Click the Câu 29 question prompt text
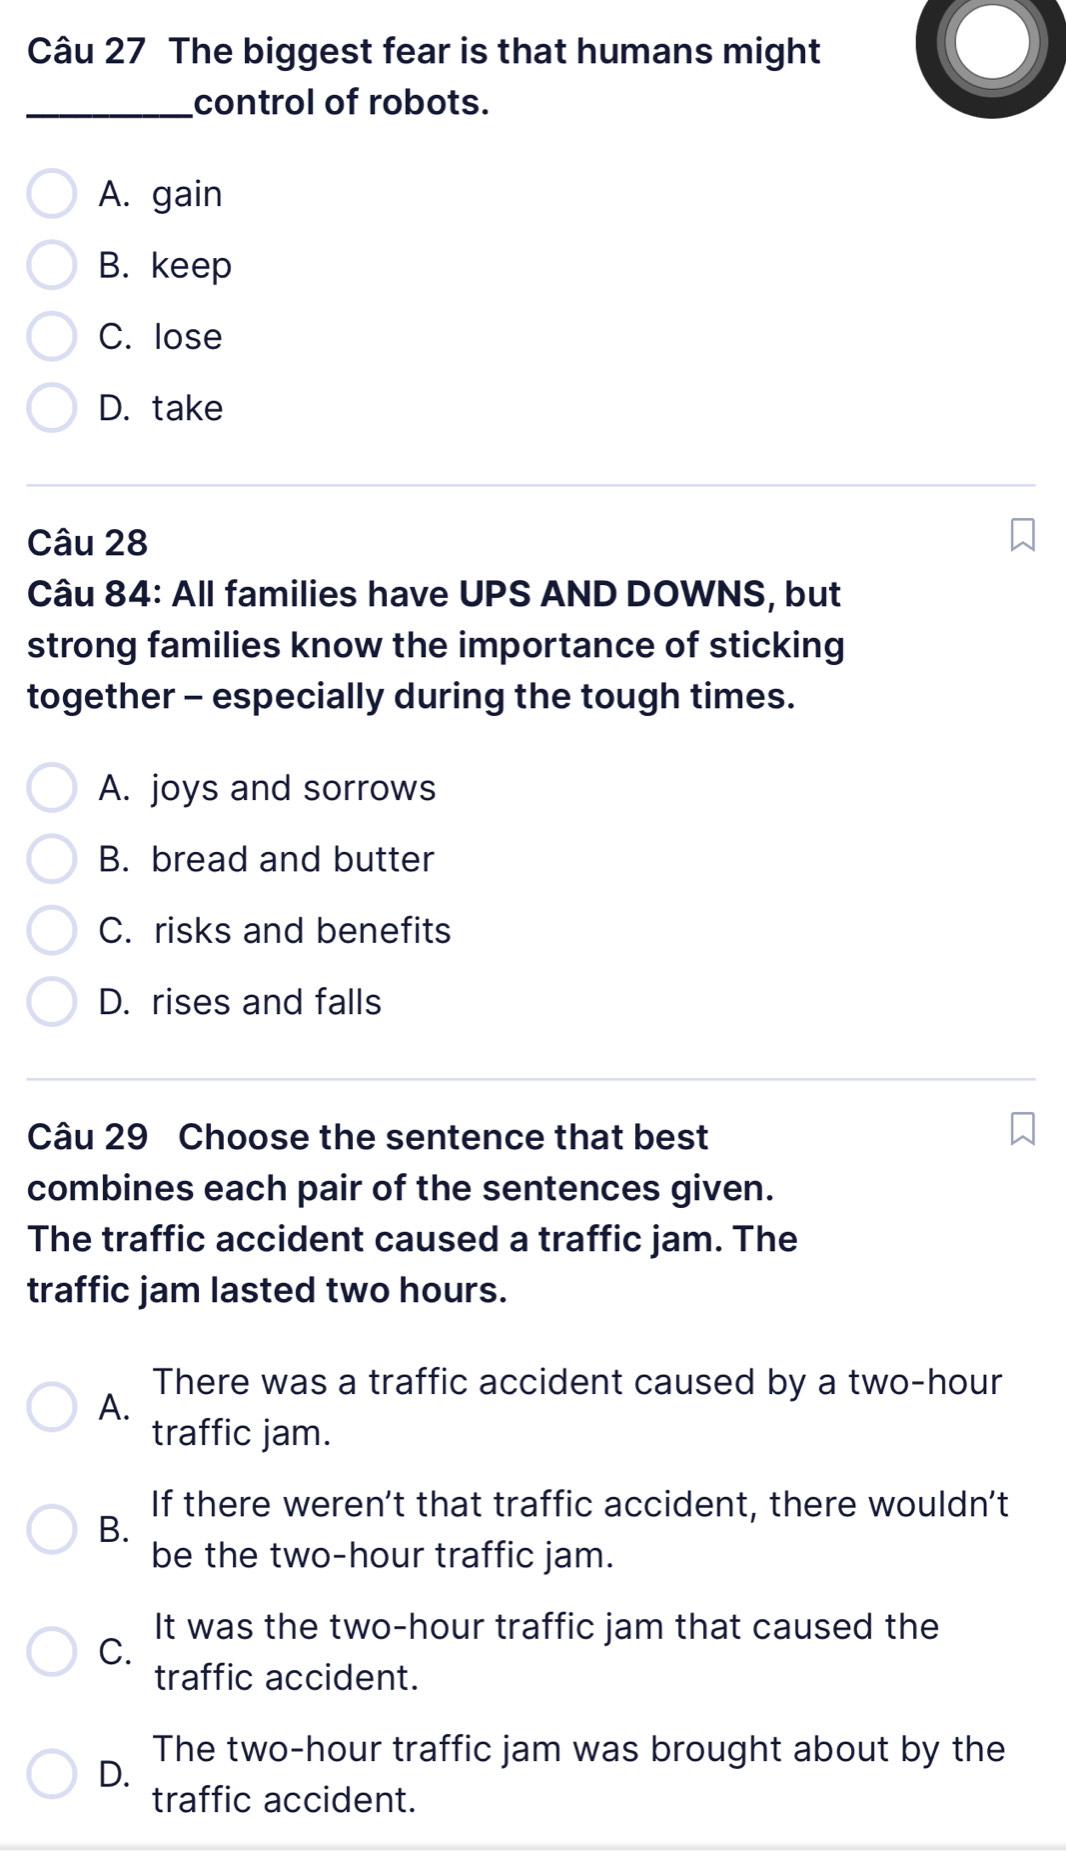Viewport: 1066px width, 1861px height. click(x=412, y=1214)
